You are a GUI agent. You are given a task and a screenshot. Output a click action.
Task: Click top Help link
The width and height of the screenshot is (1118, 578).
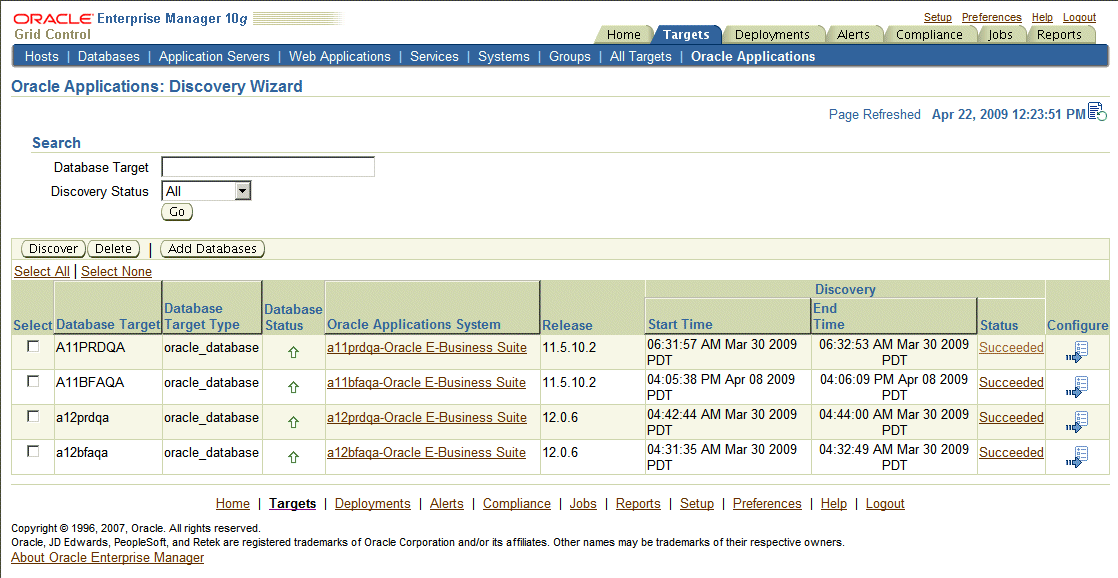tap(1042, 17)
